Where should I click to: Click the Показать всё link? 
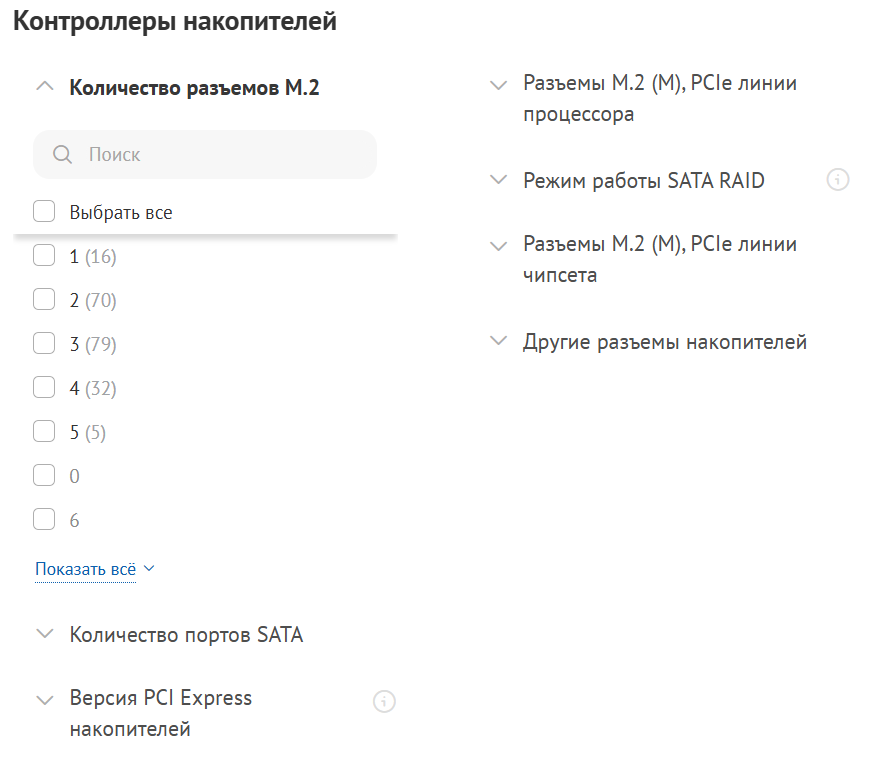click(x=86, y=569)
